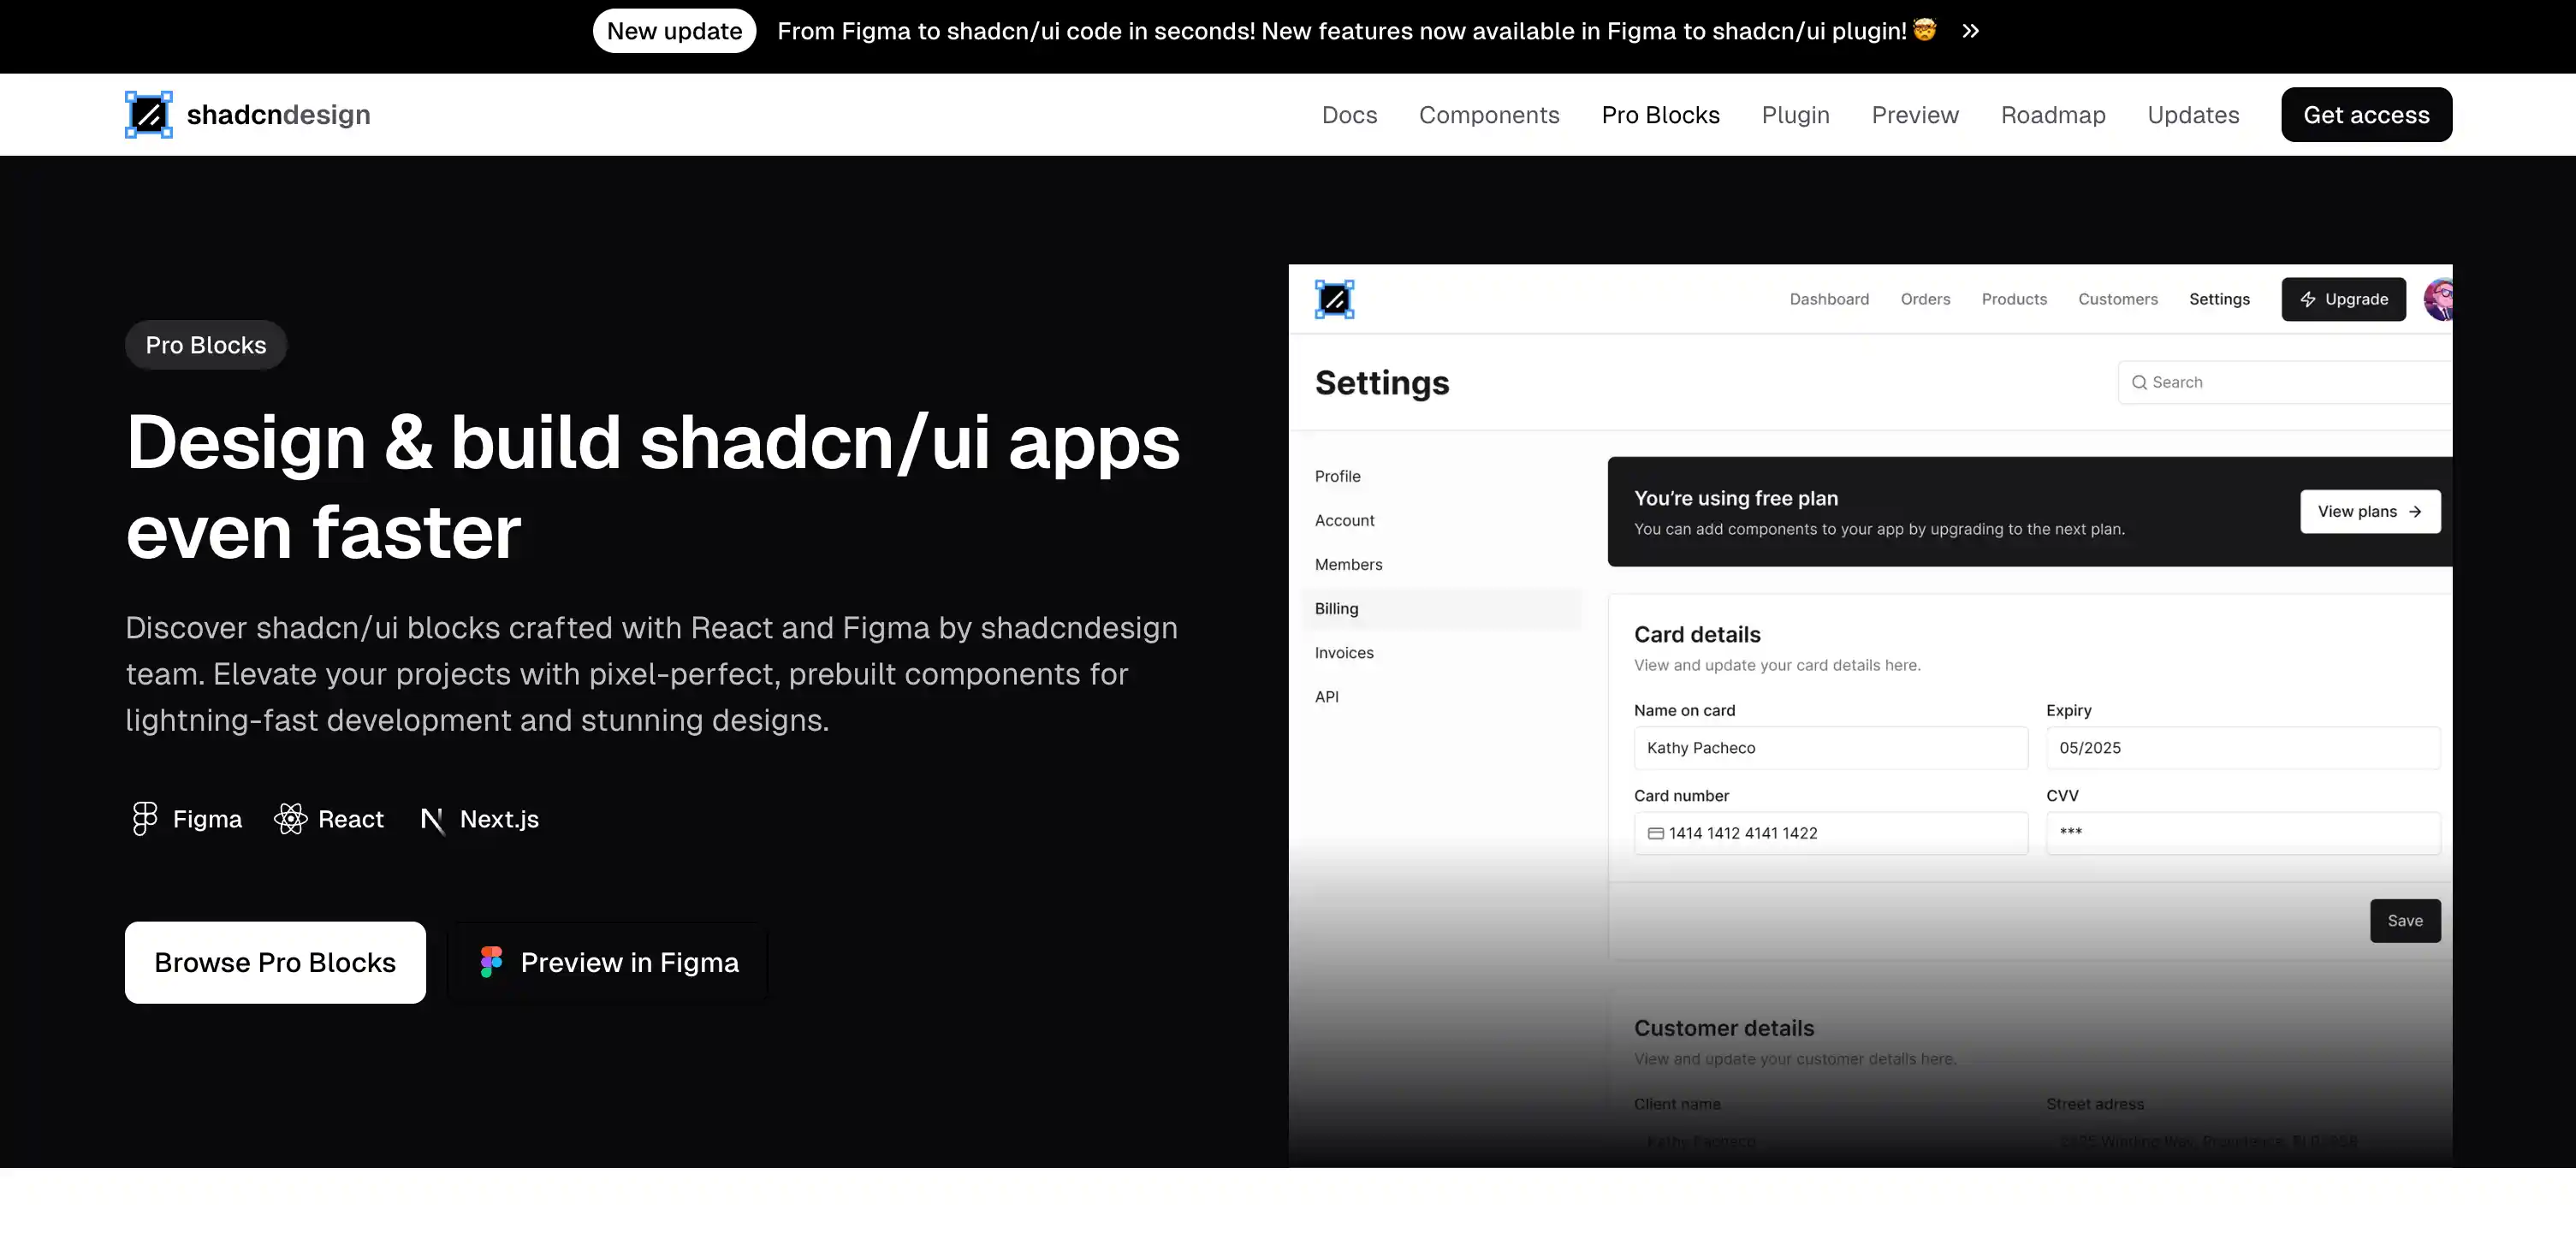The width and height of the screenshot is (2576, 1251).
Task: Click the Card number input field
Action: coord(1830,833)
